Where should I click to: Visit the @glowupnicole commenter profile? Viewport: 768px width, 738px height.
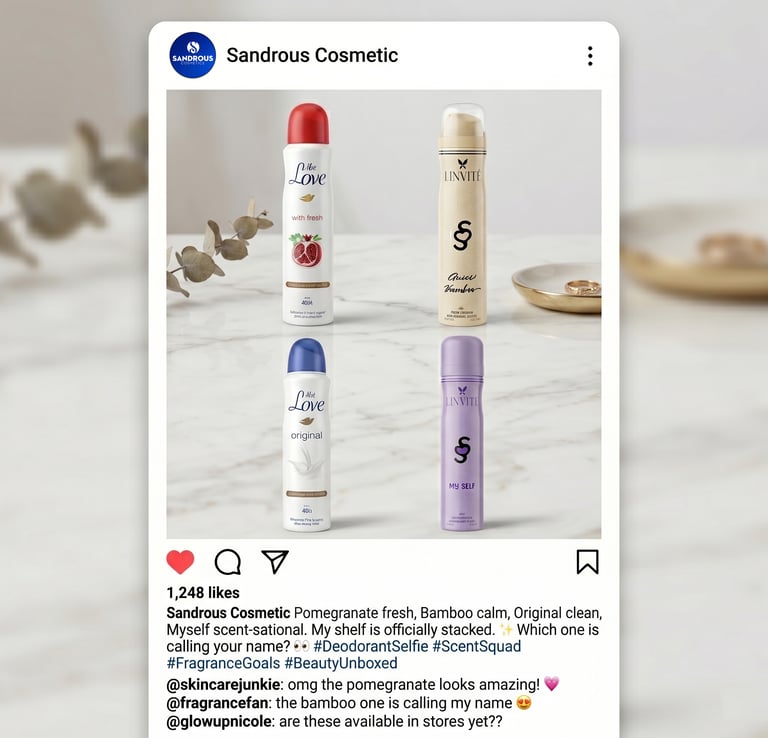pos(218,721)
